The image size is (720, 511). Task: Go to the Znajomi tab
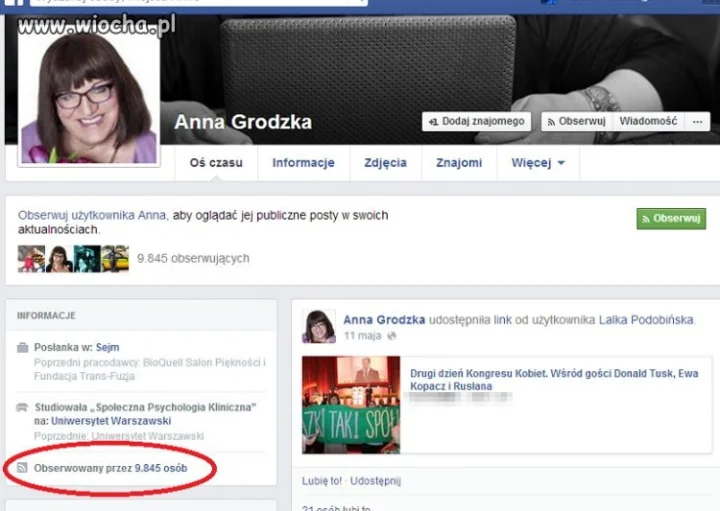pos(459,163)
